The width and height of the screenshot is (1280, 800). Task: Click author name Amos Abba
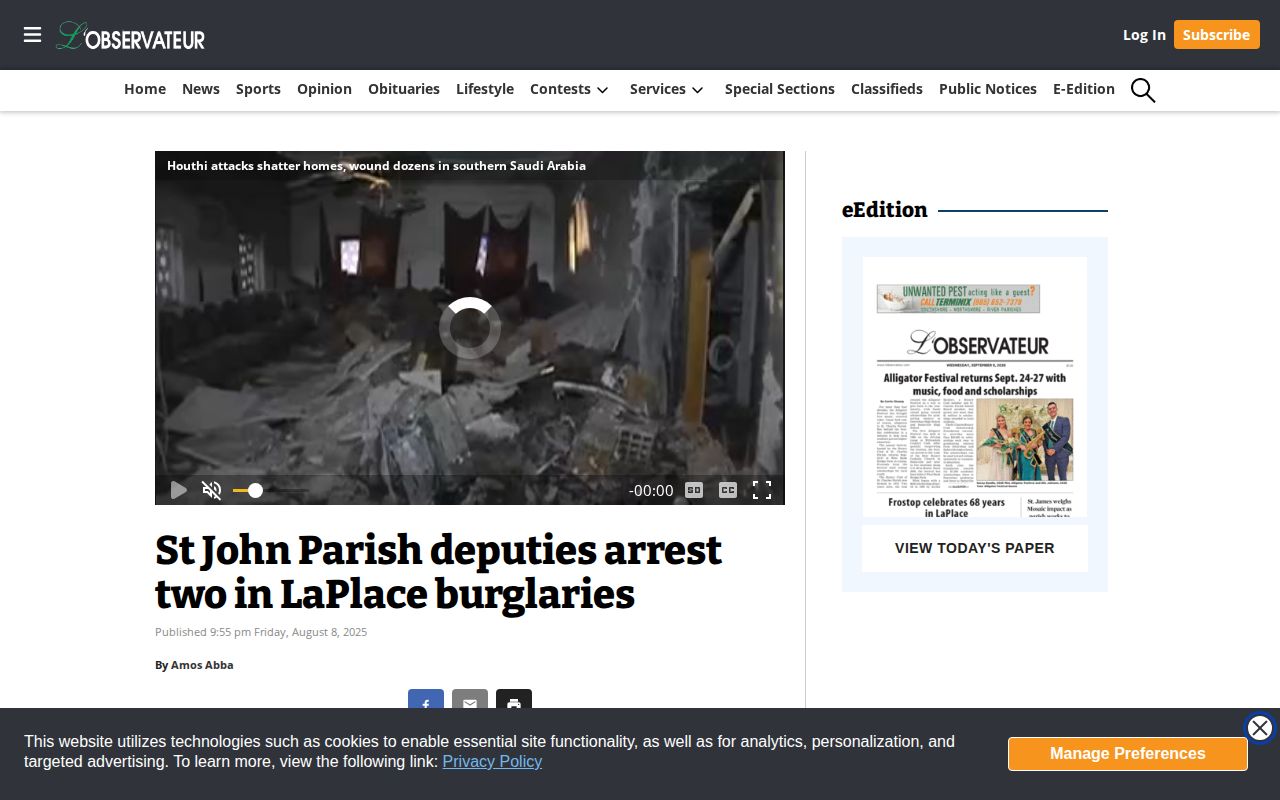tap(202, 665)
